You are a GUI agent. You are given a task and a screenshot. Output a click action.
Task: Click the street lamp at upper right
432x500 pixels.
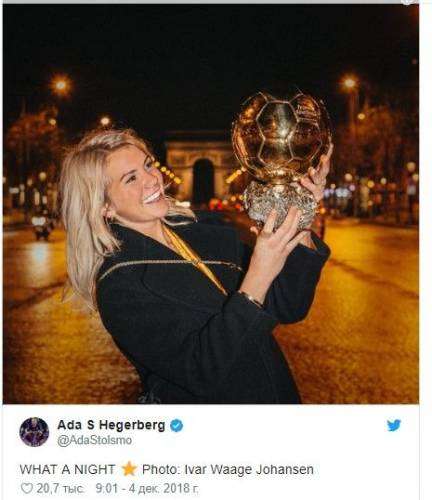tap(349, 82)
